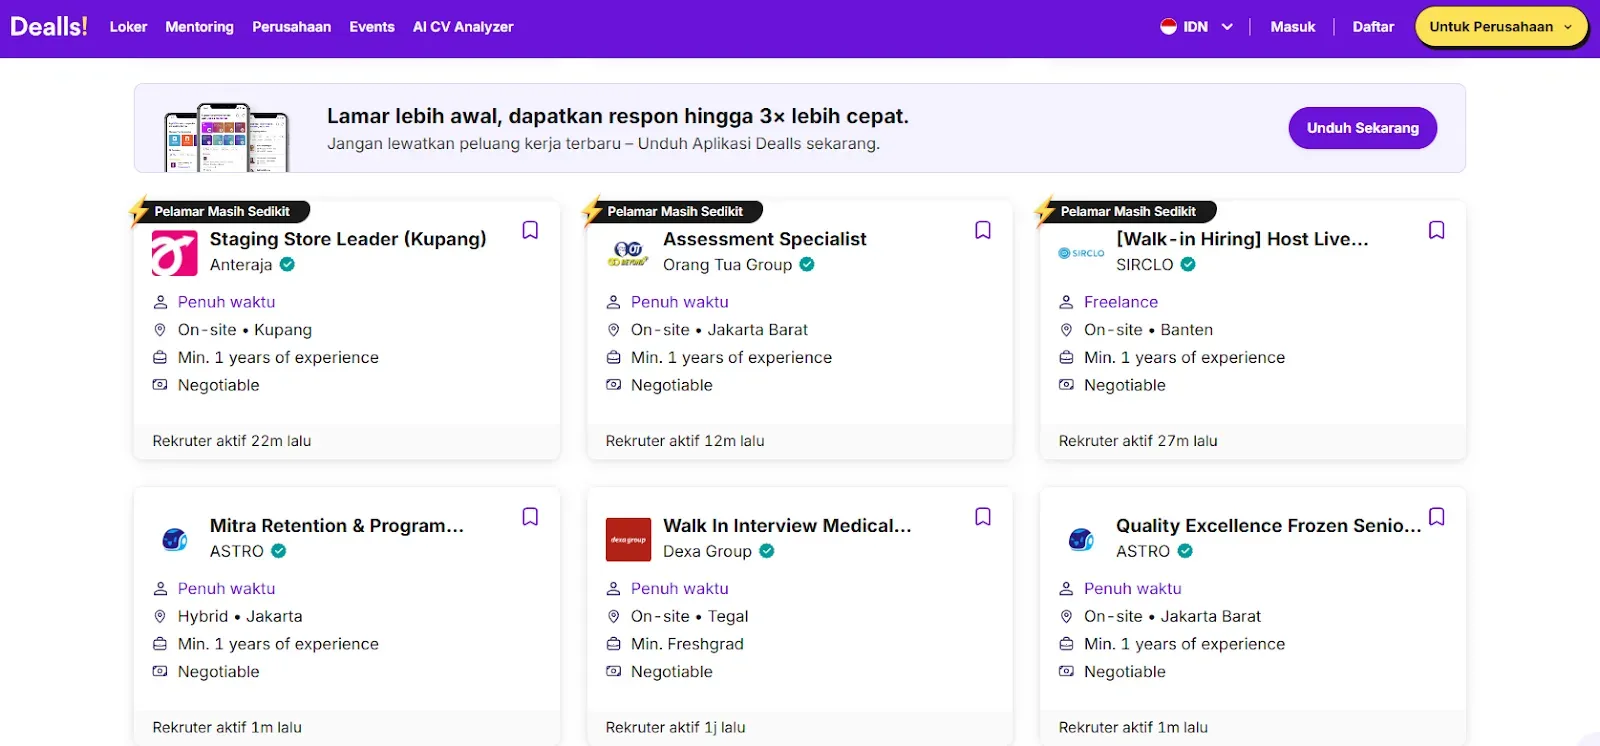Click the location pin icon beside Banten
1600x746 pixels.
coord(1066,330)
